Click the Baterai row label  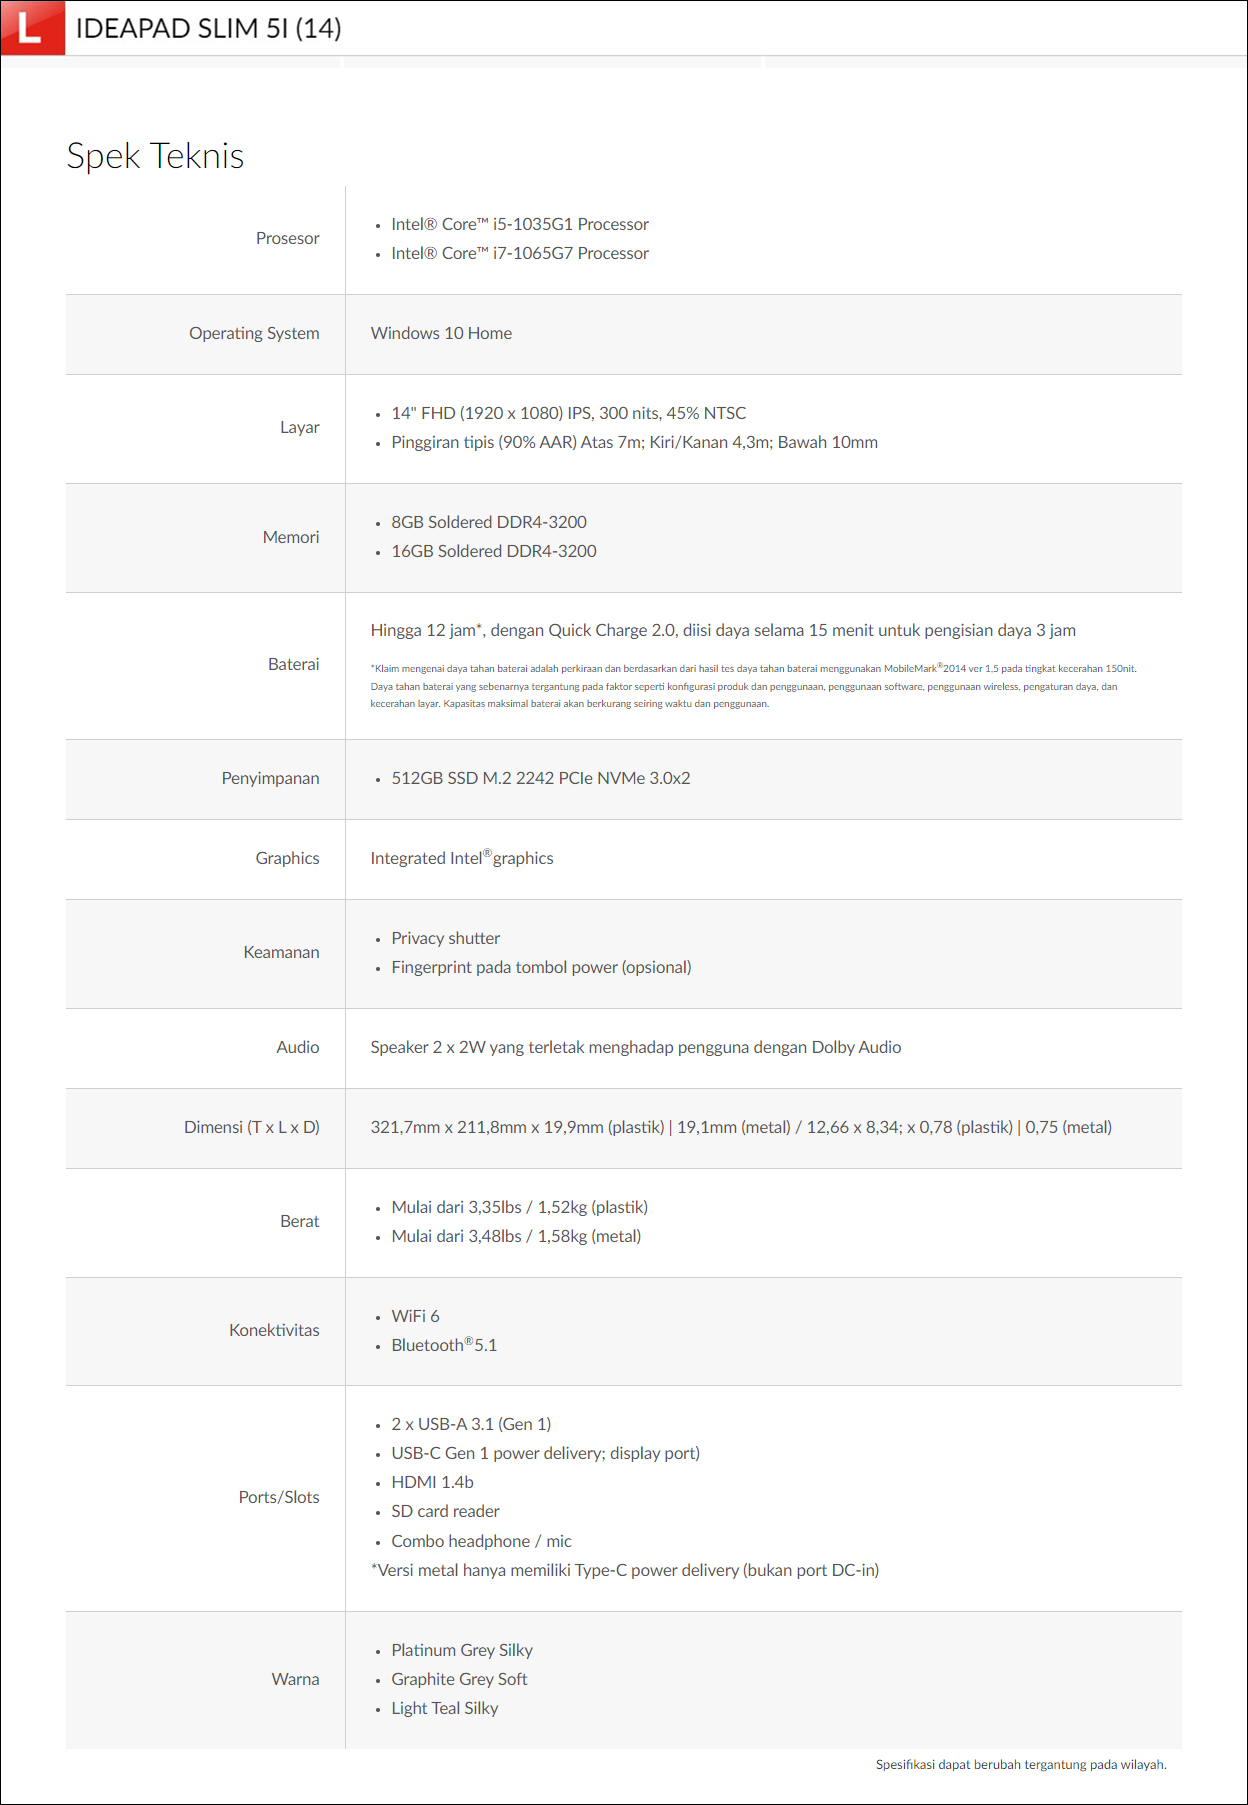(293, 664)
